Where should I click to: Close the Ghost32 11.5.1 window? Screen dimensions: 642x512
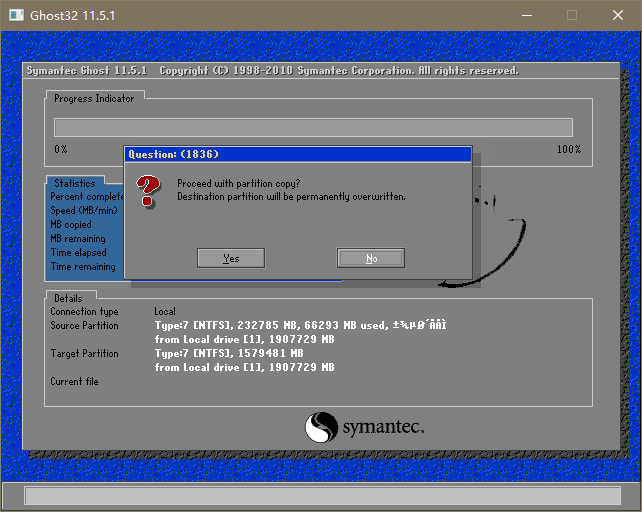[x=618, y=15]
